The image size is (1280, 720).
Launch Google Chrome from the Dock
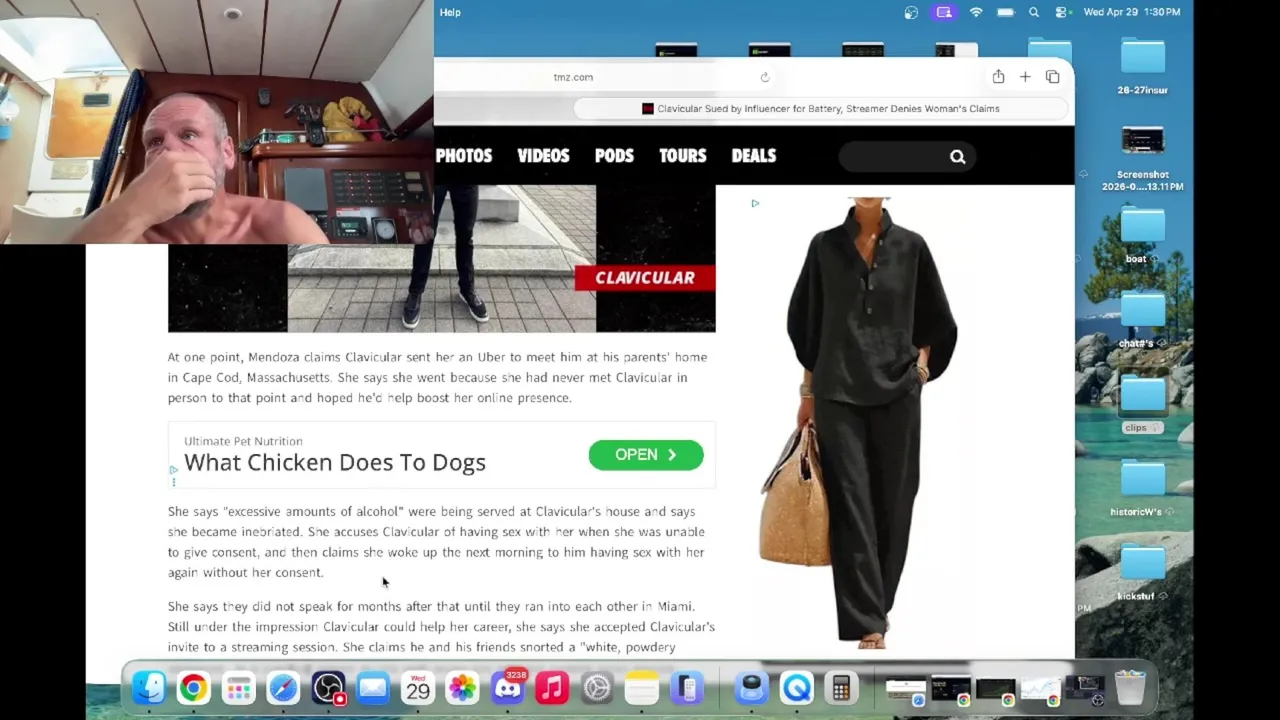(x=194, y=688)
